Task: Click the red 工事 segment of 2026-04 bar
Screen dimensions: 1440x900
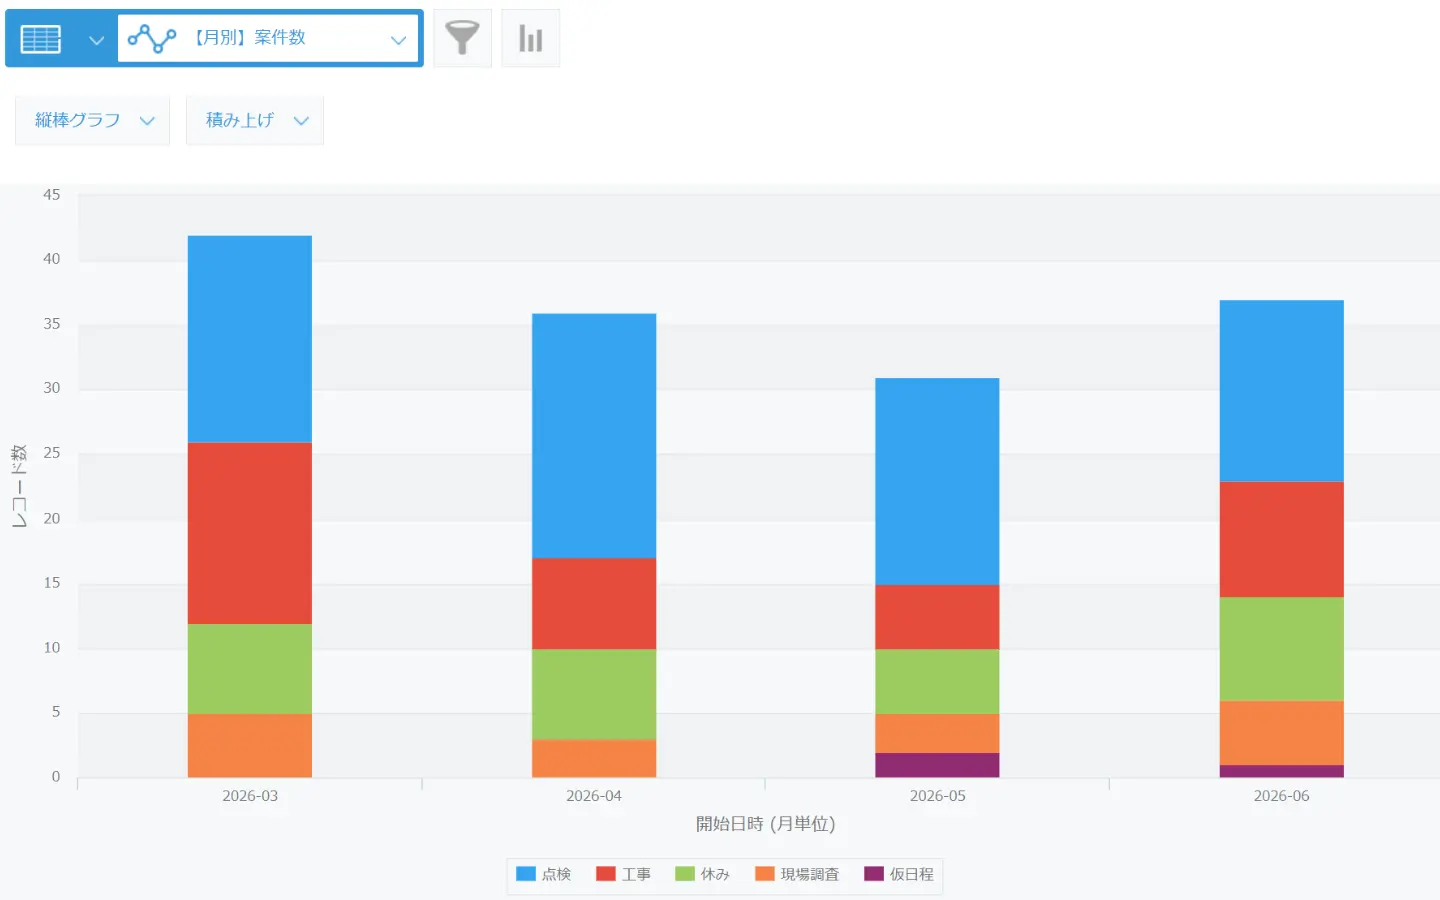Action: click(594, 604)
